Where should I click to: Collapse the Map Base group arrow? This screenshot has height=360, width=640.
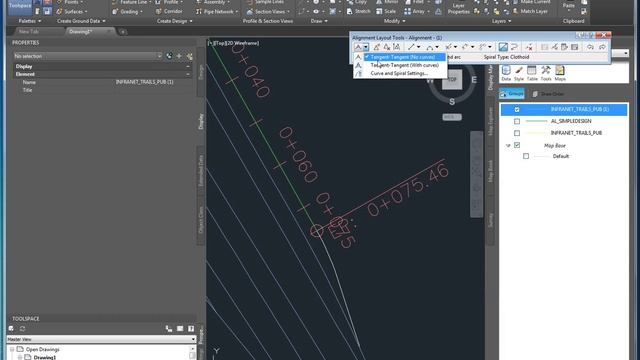(508, 146)
